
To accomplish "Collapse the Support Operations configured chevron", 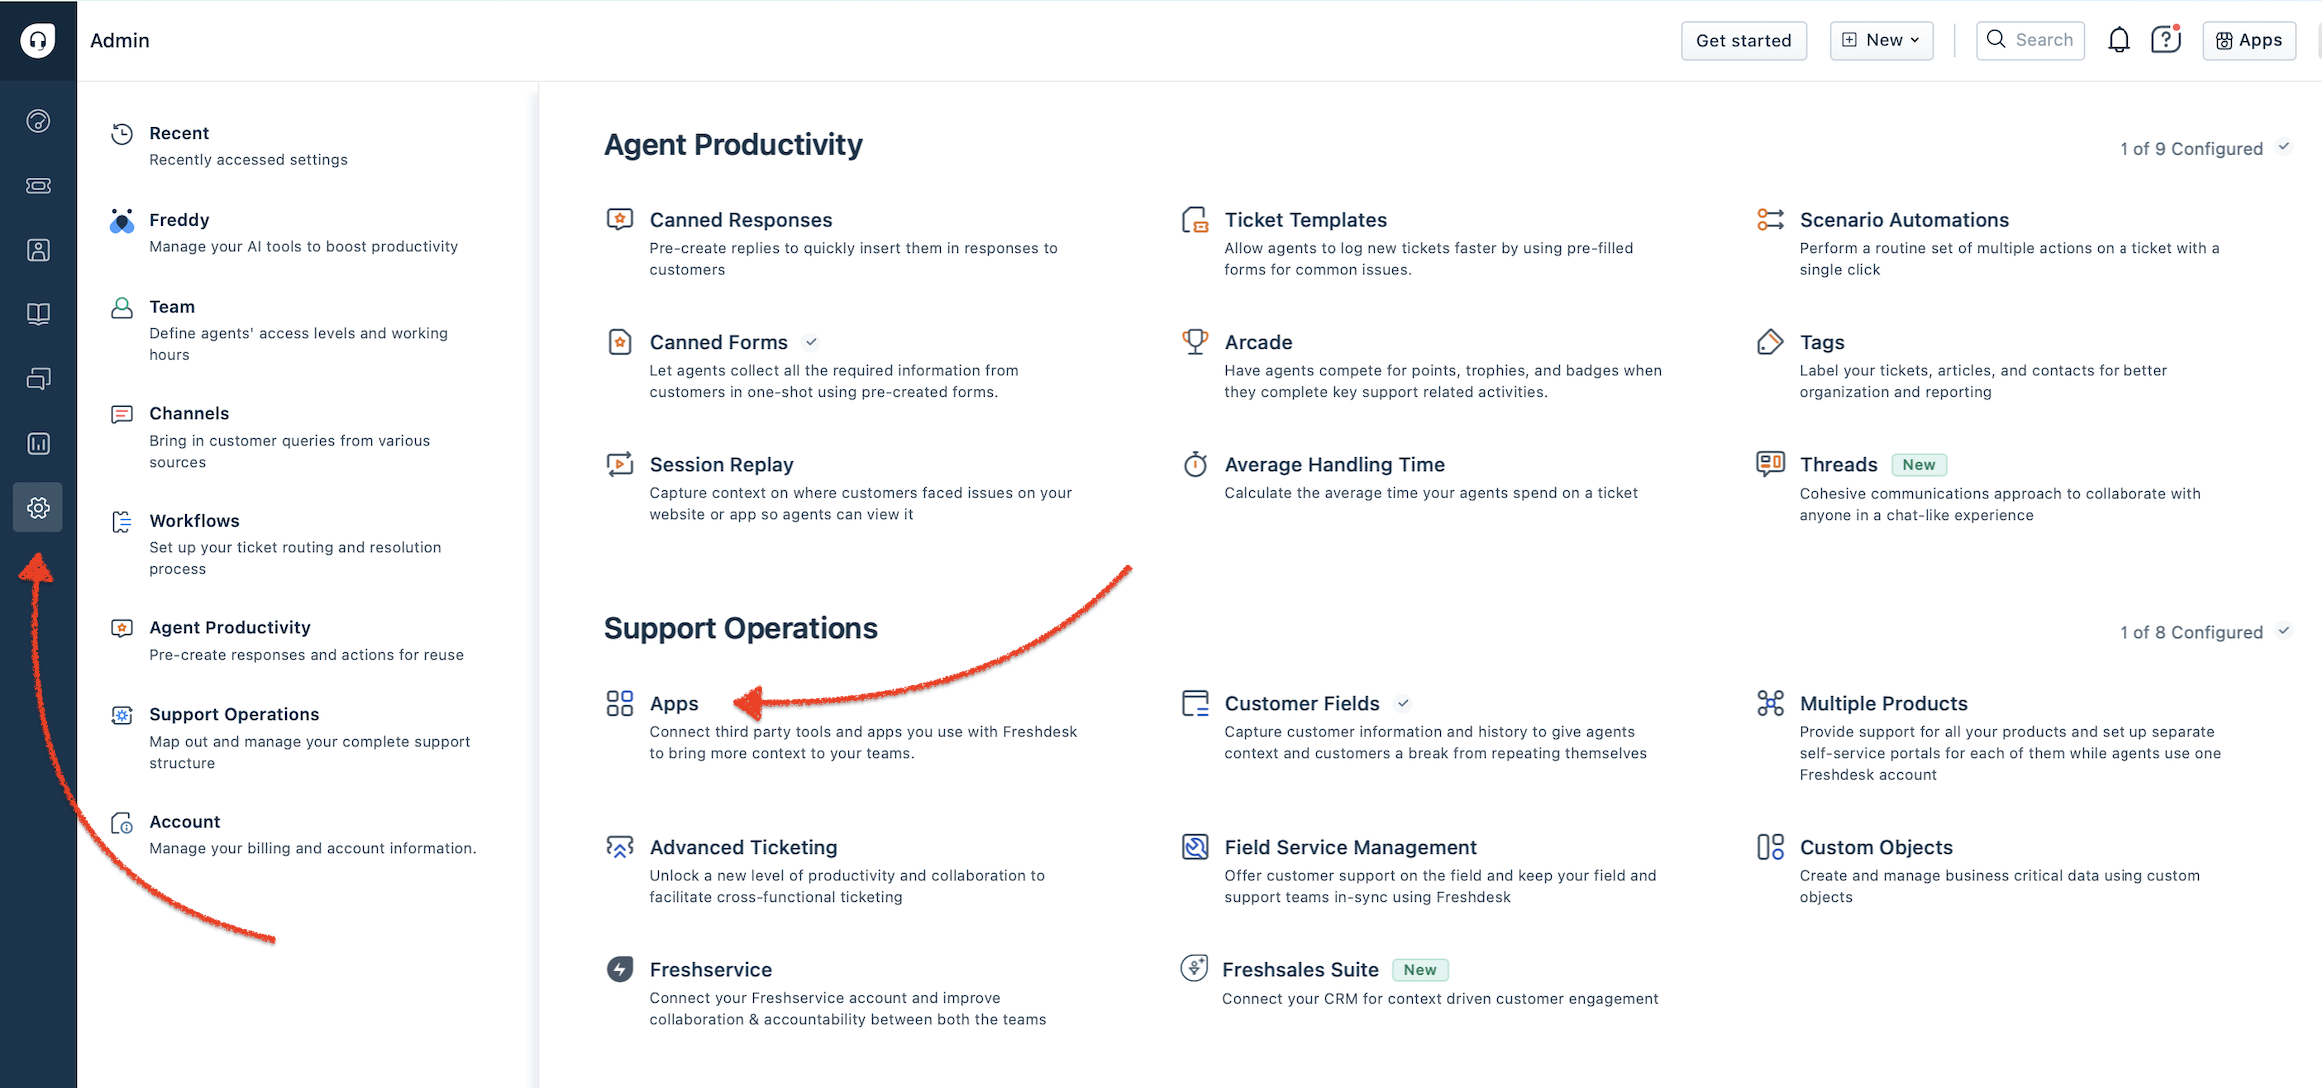I will [2284, 631].
